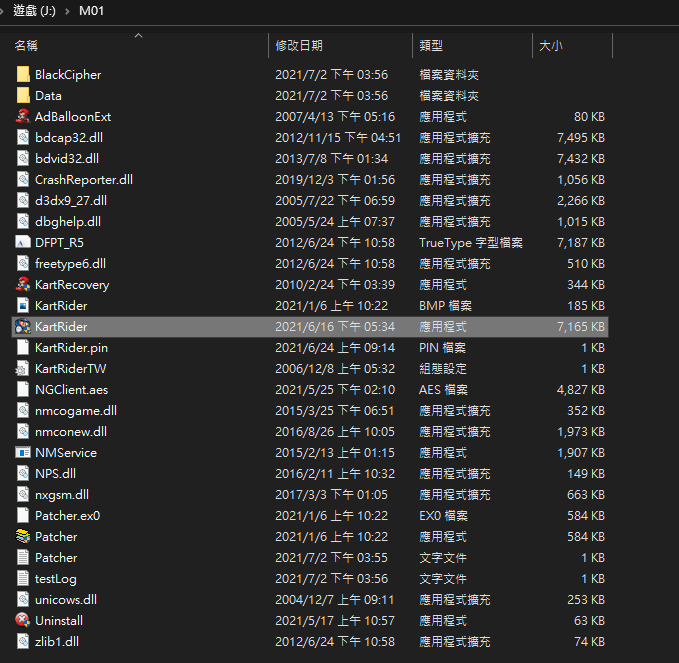679x663 pixels.
Task: Click the 1,907 KB size of NMService
Action: coord(581,453)
